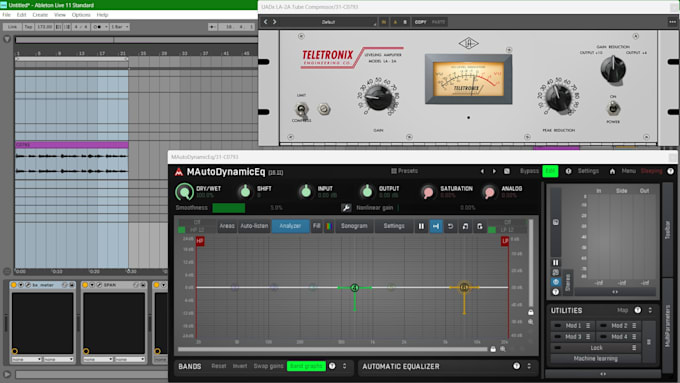The width and height of the screenshot is (680, 383).
Task: Collapse the Ableton overview triangle
Action: (7, 39)
